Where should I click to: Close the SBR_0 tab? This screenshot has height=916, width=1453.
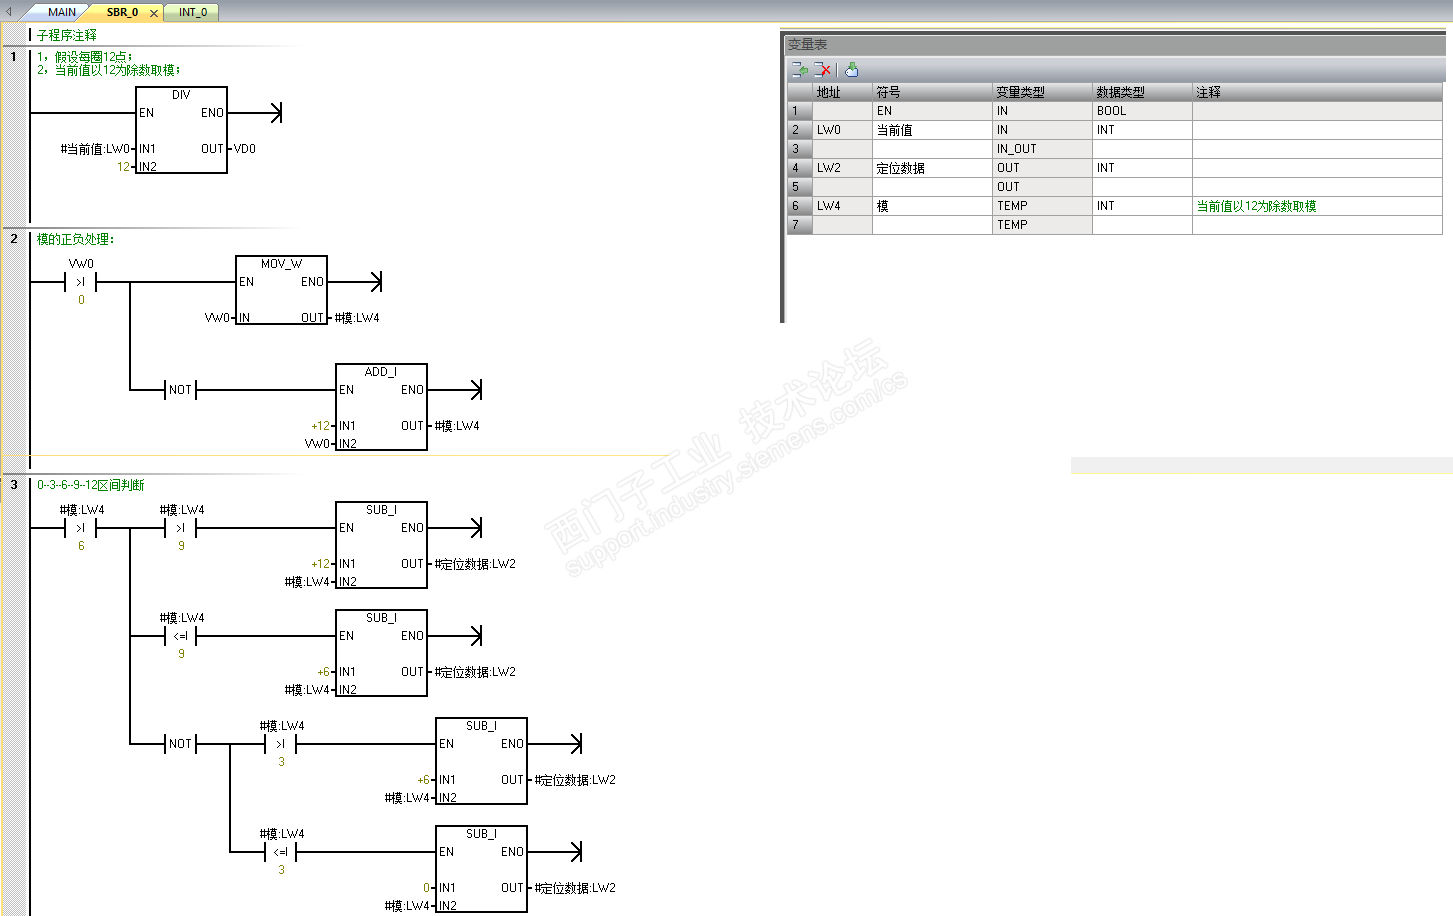(153, 13)
